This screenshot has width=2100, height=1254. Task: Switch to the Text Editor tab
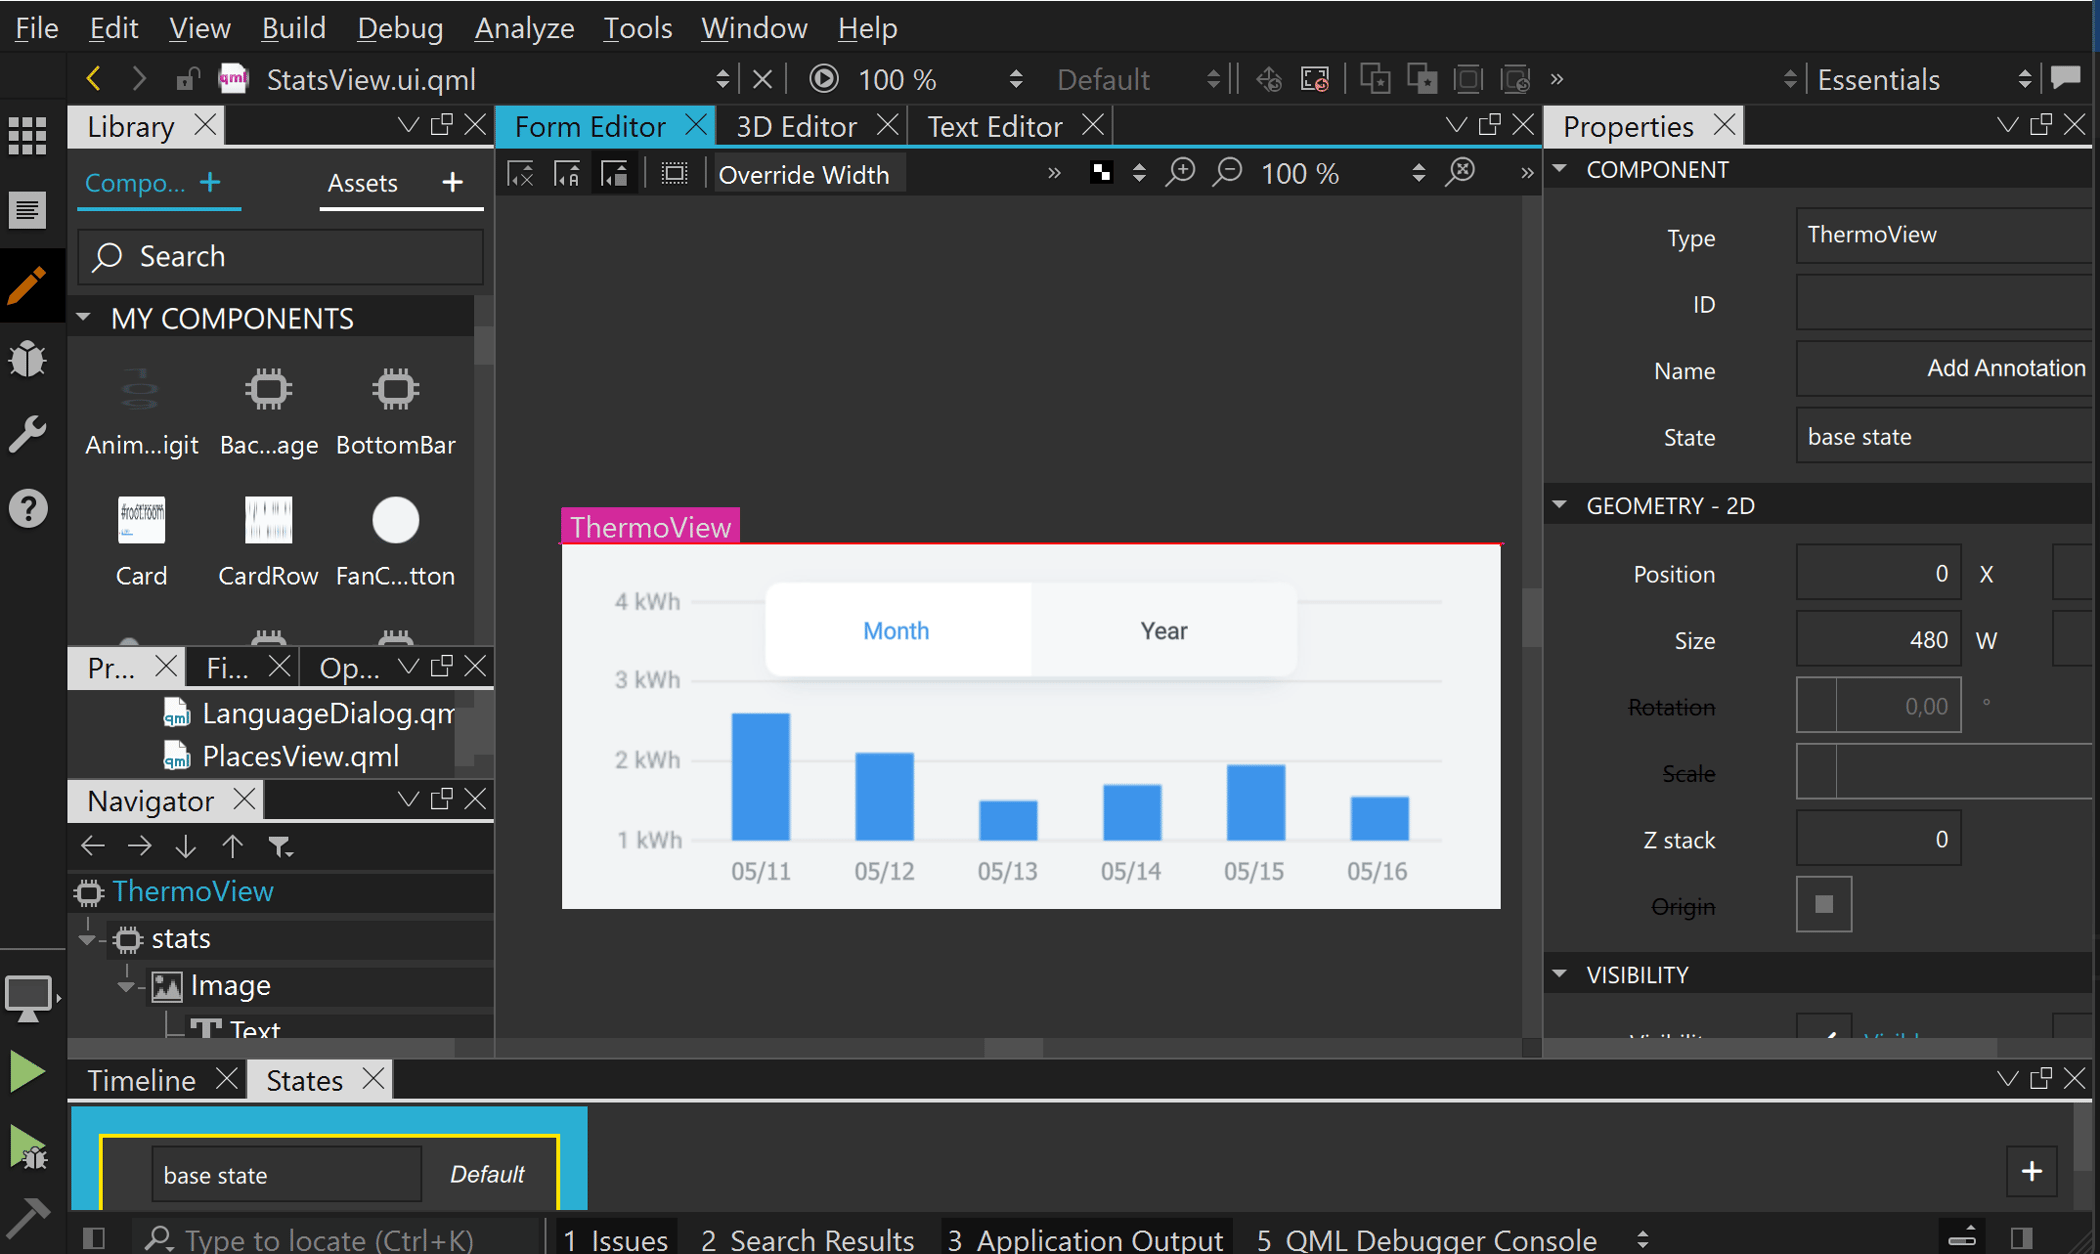pyautogui.click(x=992, y=126)
